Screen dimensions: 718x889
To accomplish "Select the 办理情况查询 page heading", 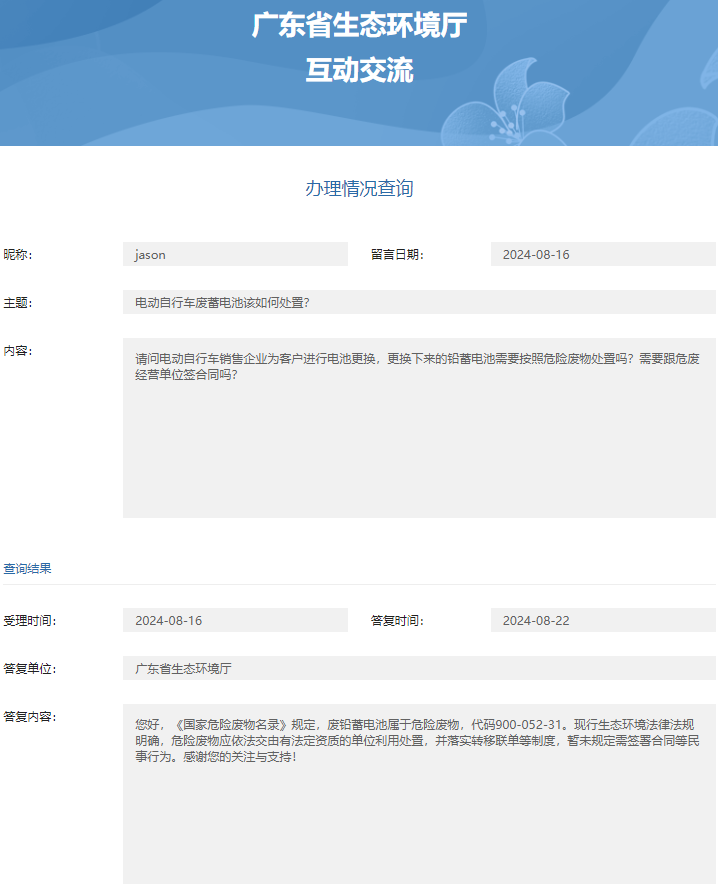I will pyautogui.click(x=359, y=189).
